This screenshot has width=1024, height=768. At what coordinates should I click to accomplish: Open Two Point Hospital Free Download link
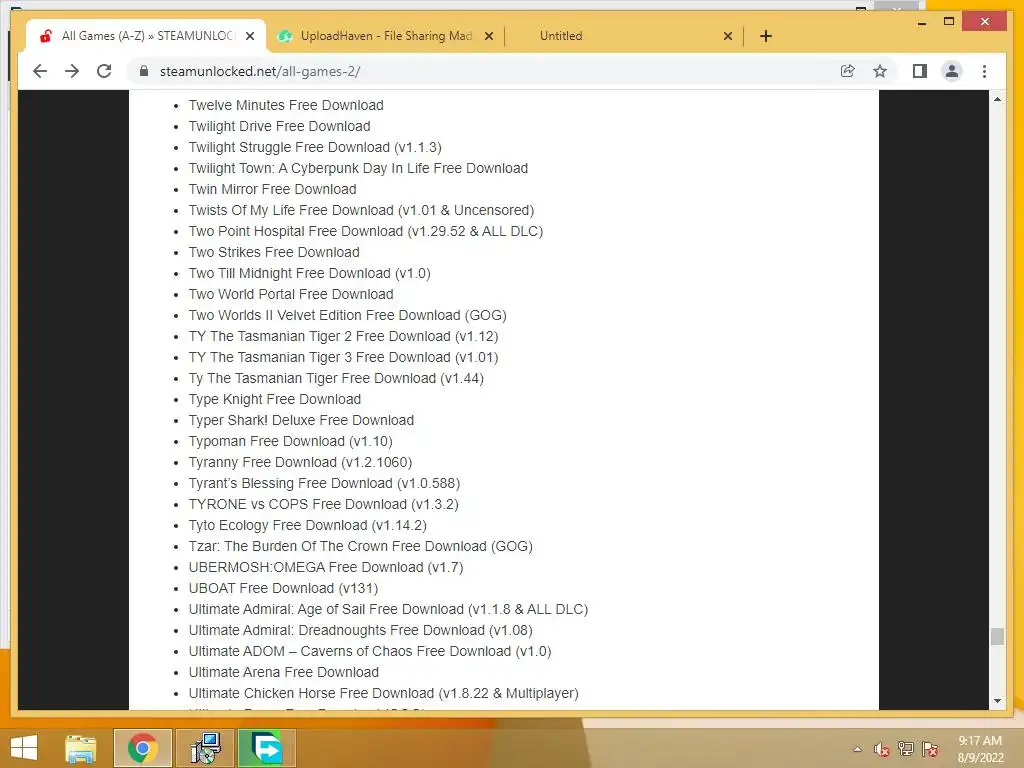pos(366,231)
